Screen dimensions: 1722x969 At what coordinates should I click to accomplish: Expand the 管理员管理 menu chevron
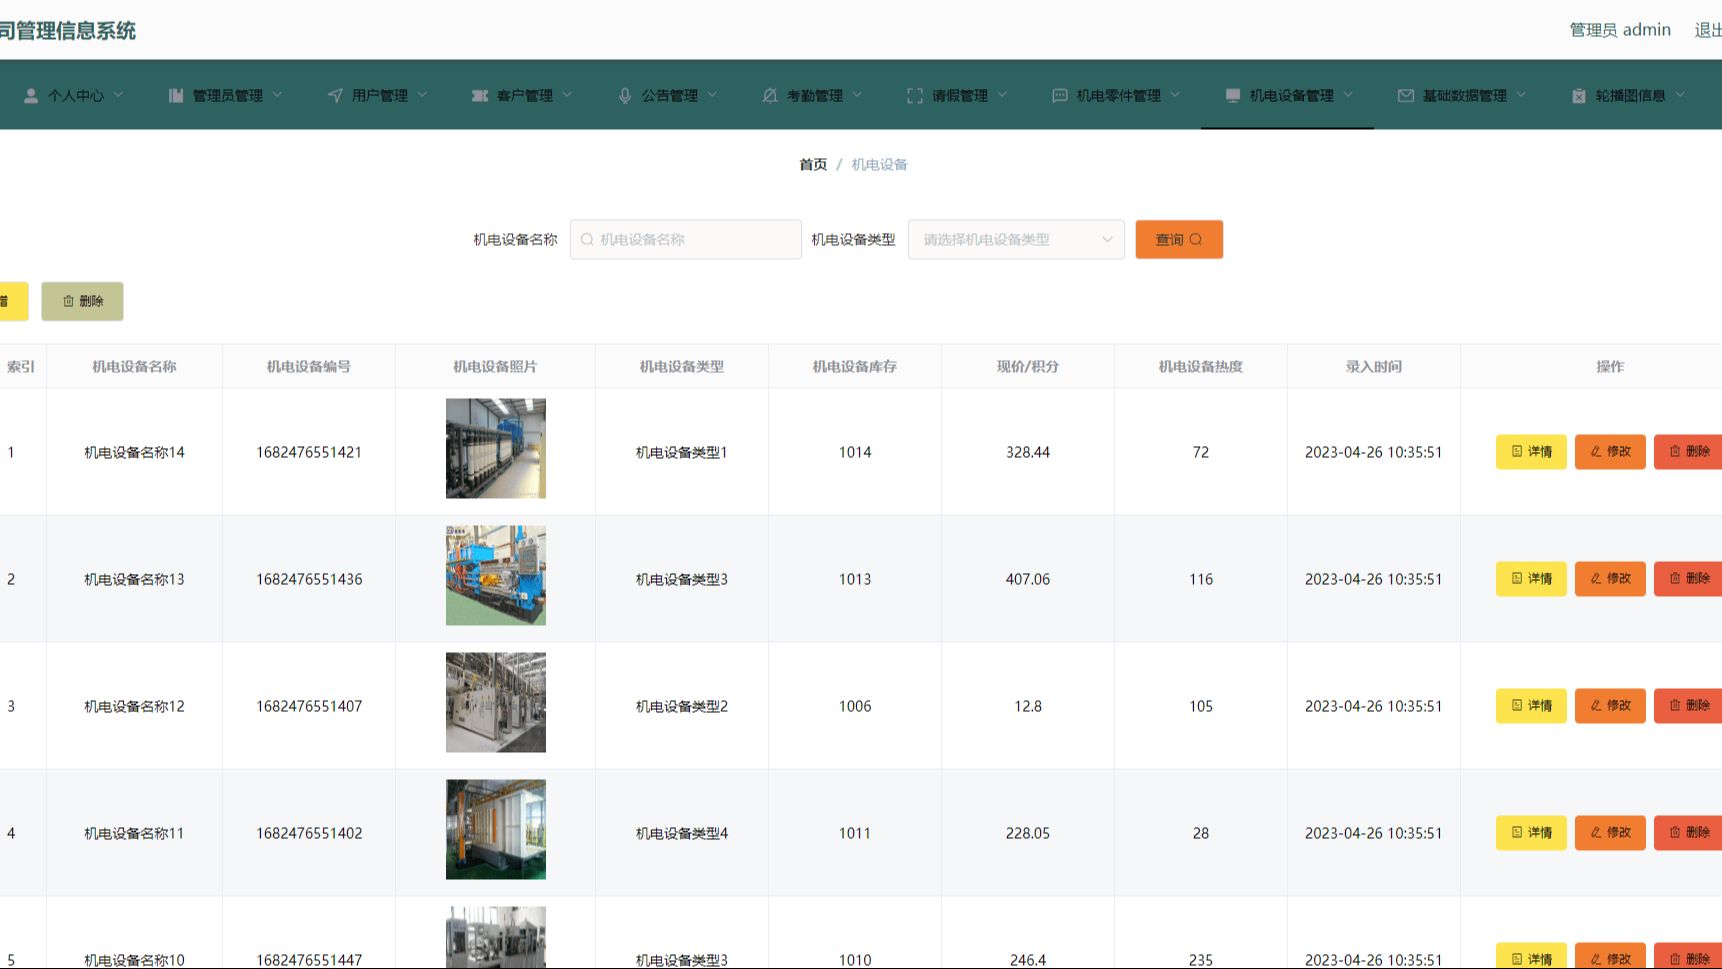[x=277, y=94]
